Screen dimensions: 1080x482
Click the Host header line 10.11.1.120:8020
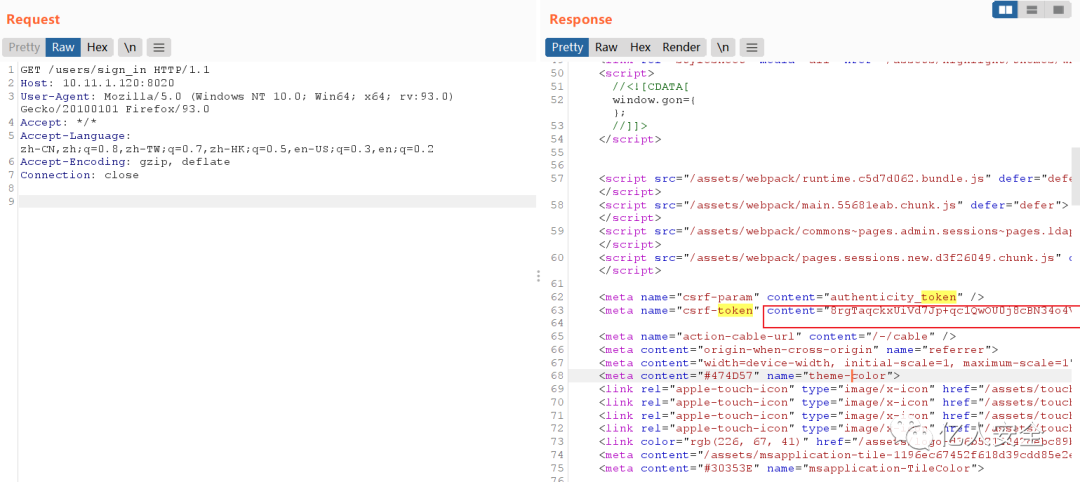(x=97, y=83)
